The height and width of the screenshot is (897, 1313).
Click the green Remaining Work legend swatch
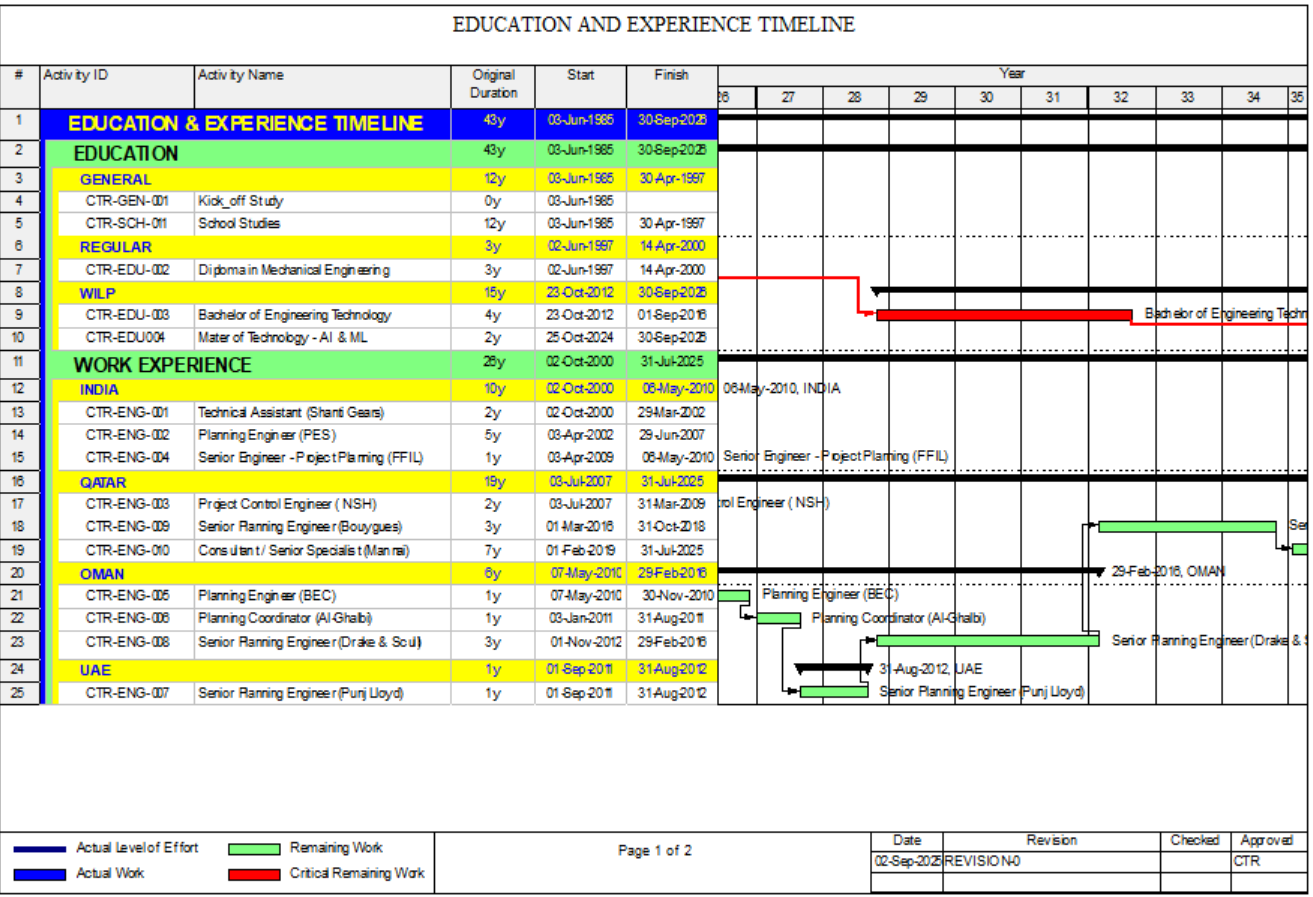255,849
